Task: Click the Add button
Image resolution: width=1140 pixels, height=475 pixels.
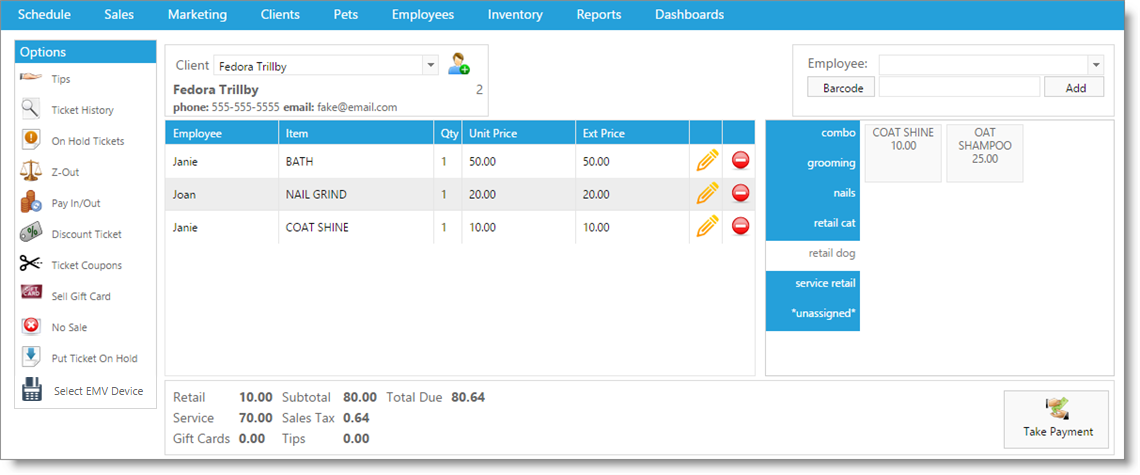Action: click(x=1075, y=87)
